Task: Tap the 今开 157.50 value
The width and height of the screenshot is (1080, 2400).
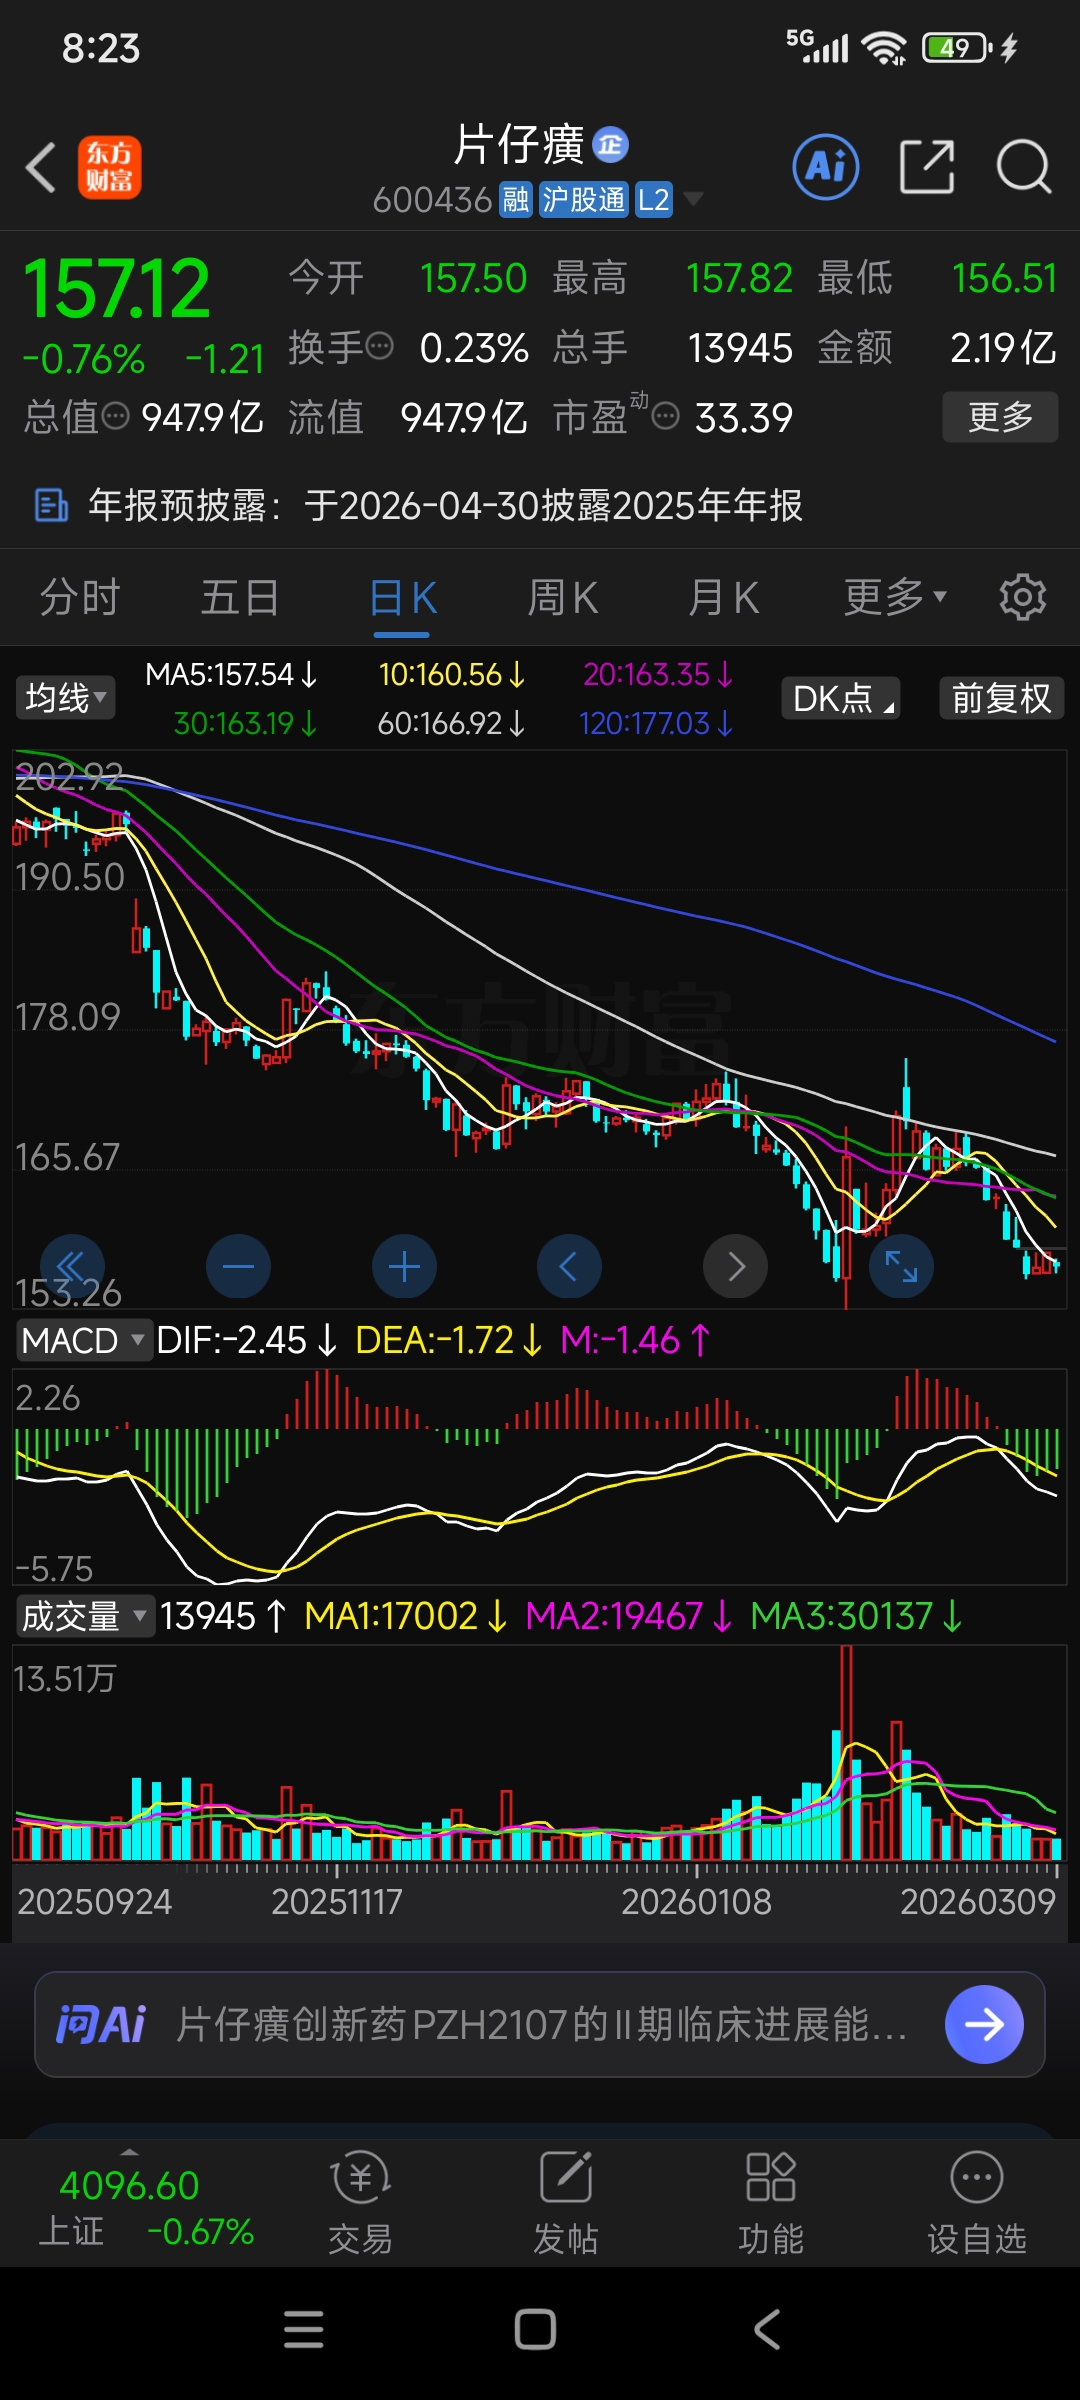Action: pos(473,278)
